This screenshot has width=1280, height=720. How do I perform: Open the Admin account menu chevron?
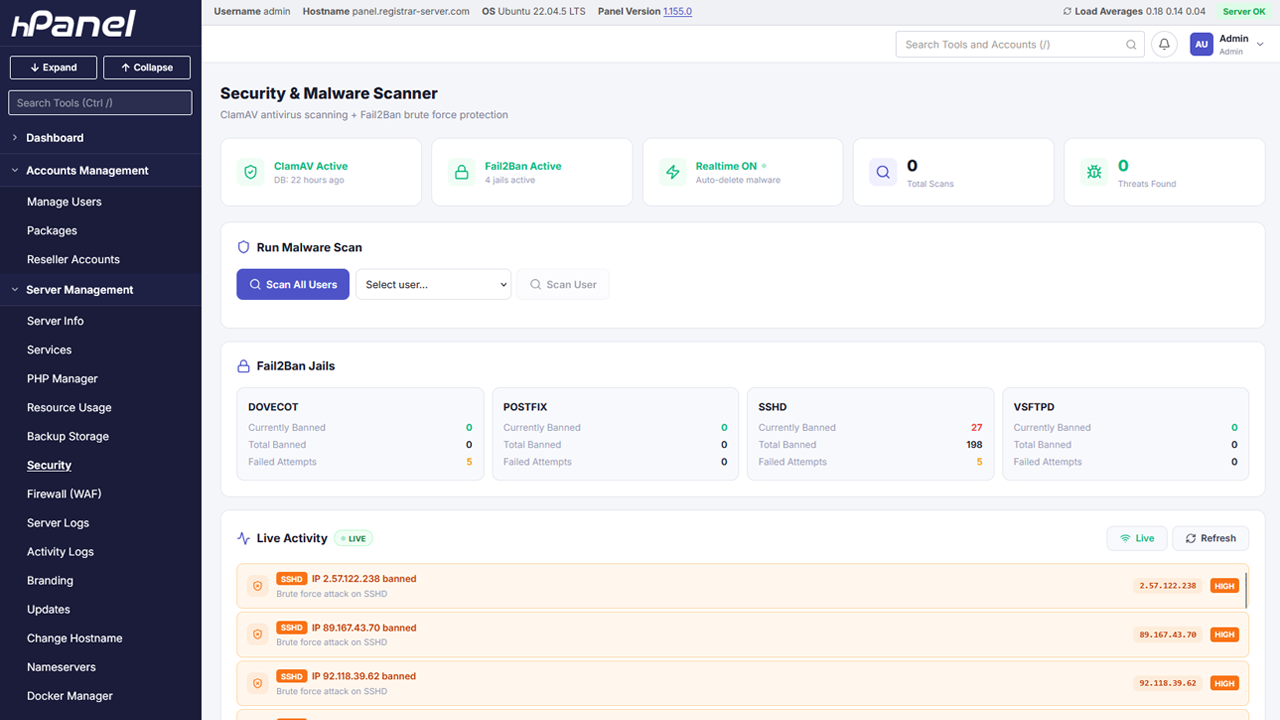click(x=1260, y=44)
